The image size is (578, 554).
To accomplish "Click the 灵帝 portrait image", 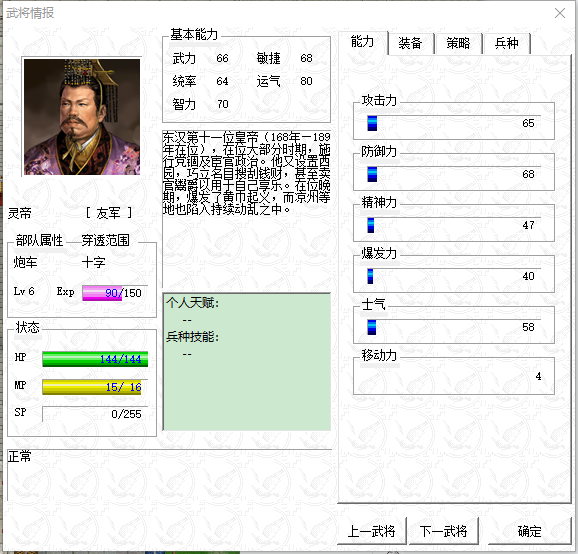I will click(82, 117).
